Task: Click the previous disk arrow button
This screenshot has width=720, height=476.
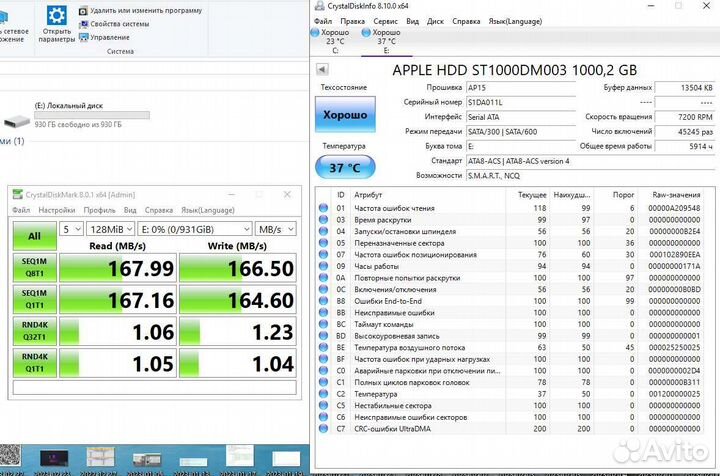Action: pyautogui.click(x=322, y=69)
